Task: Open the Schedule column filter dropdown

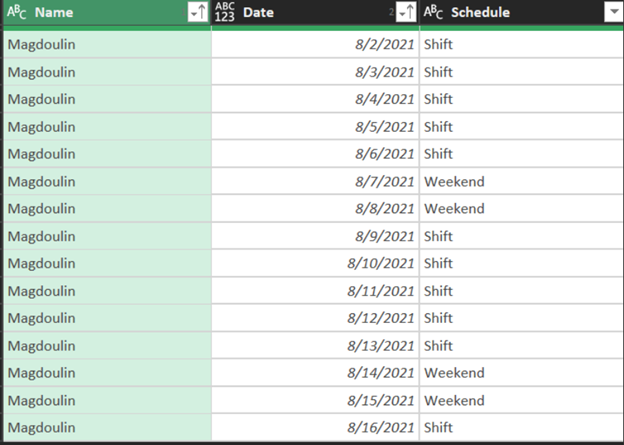Action: coord(613,12)
